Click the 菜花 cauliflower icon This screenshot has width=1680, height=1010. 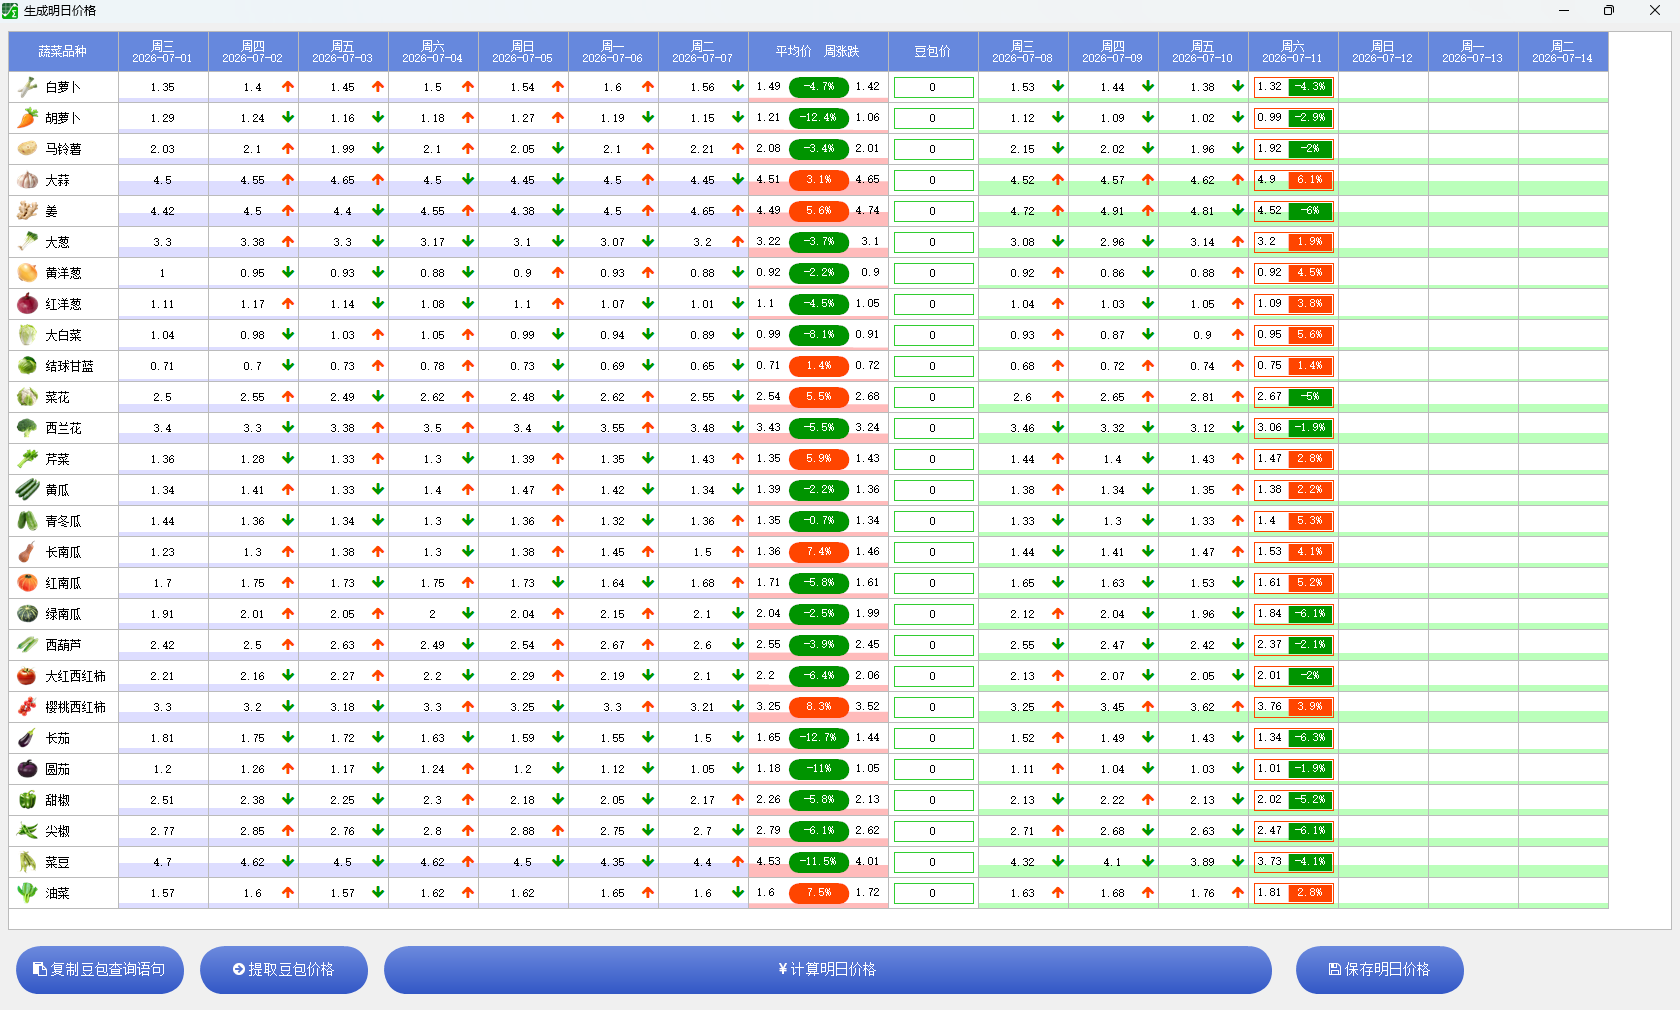pyautogui.click(x=27, y=397)
